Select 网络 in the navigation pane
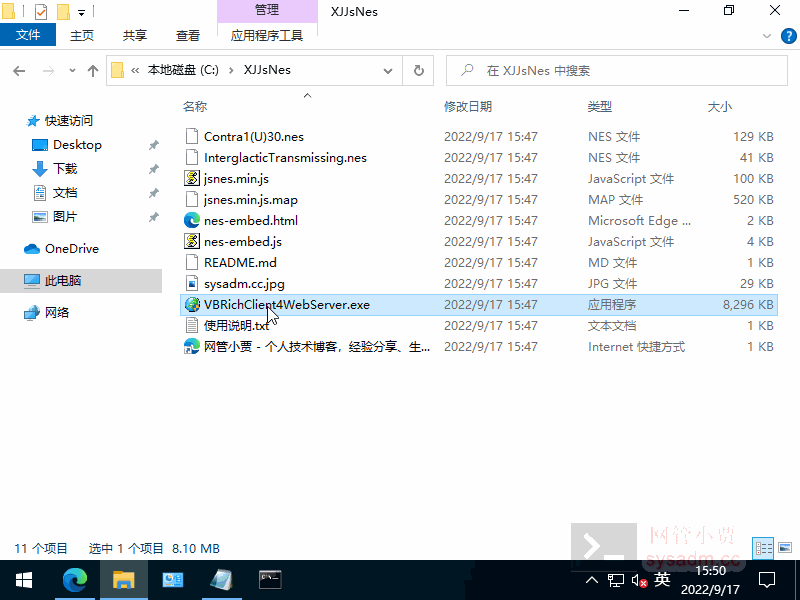The image size is (800, 600). 57,312
